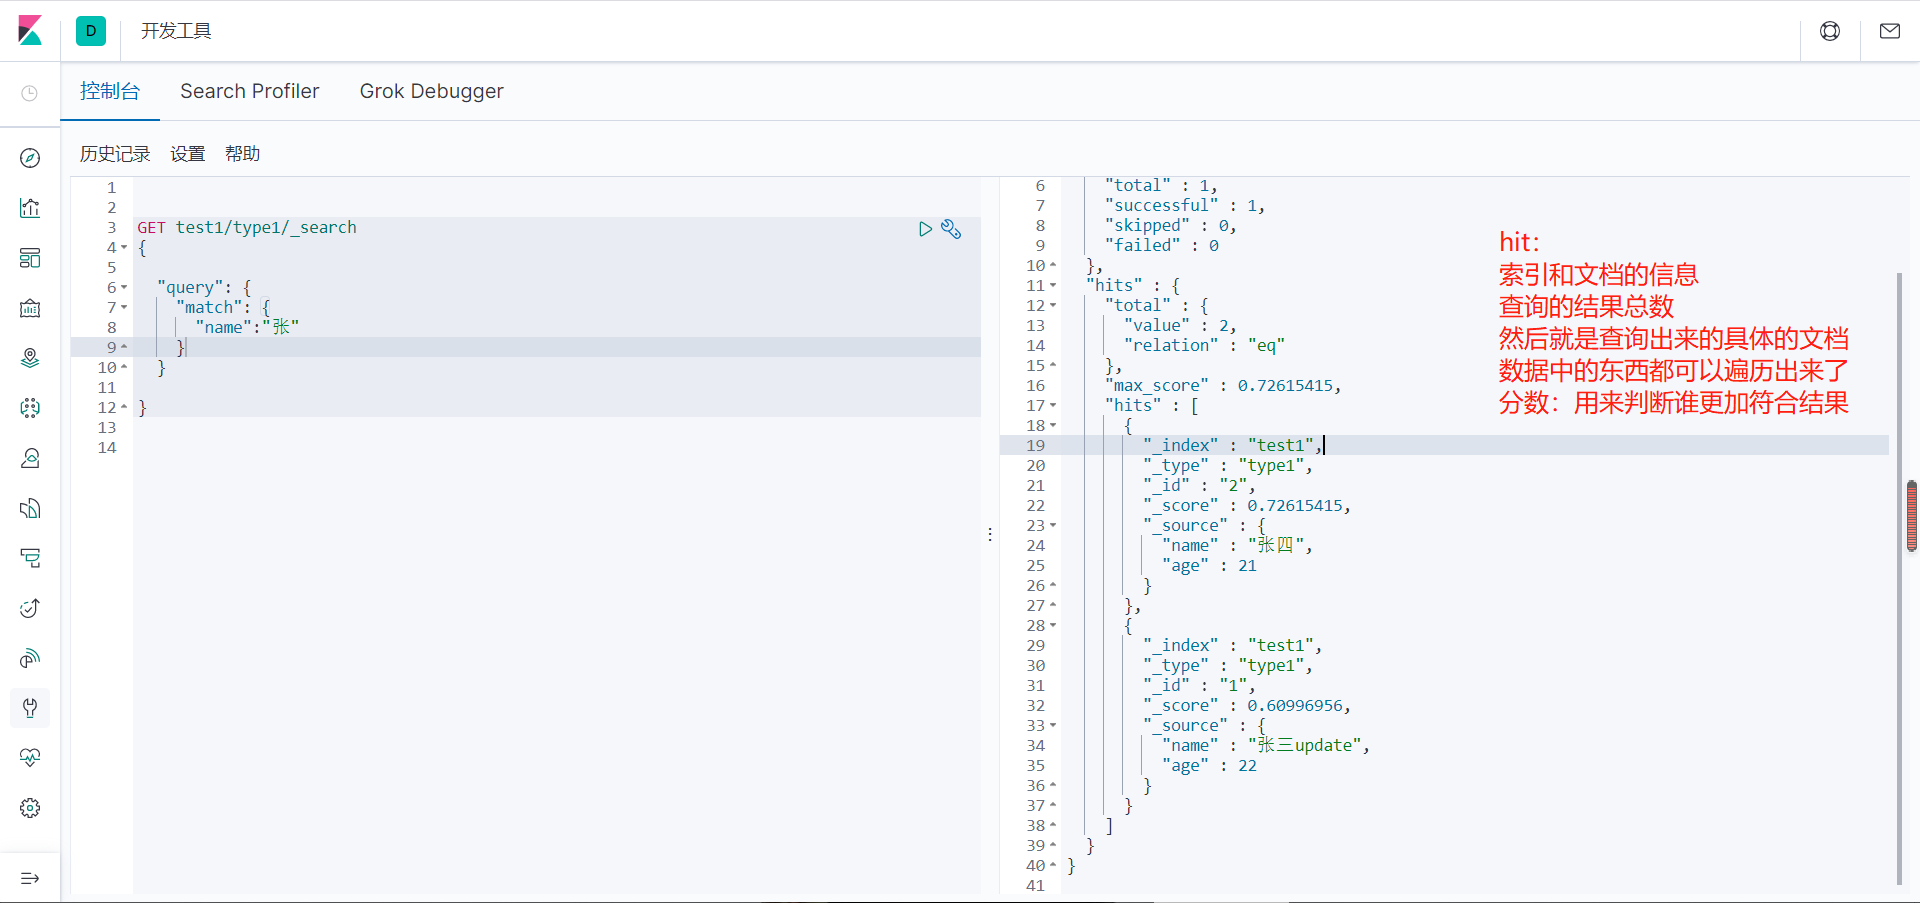Viewport: 1920px width, 903px height.
Task: Click GET test1/type1/_search request line
Action: tap(247, 228)
